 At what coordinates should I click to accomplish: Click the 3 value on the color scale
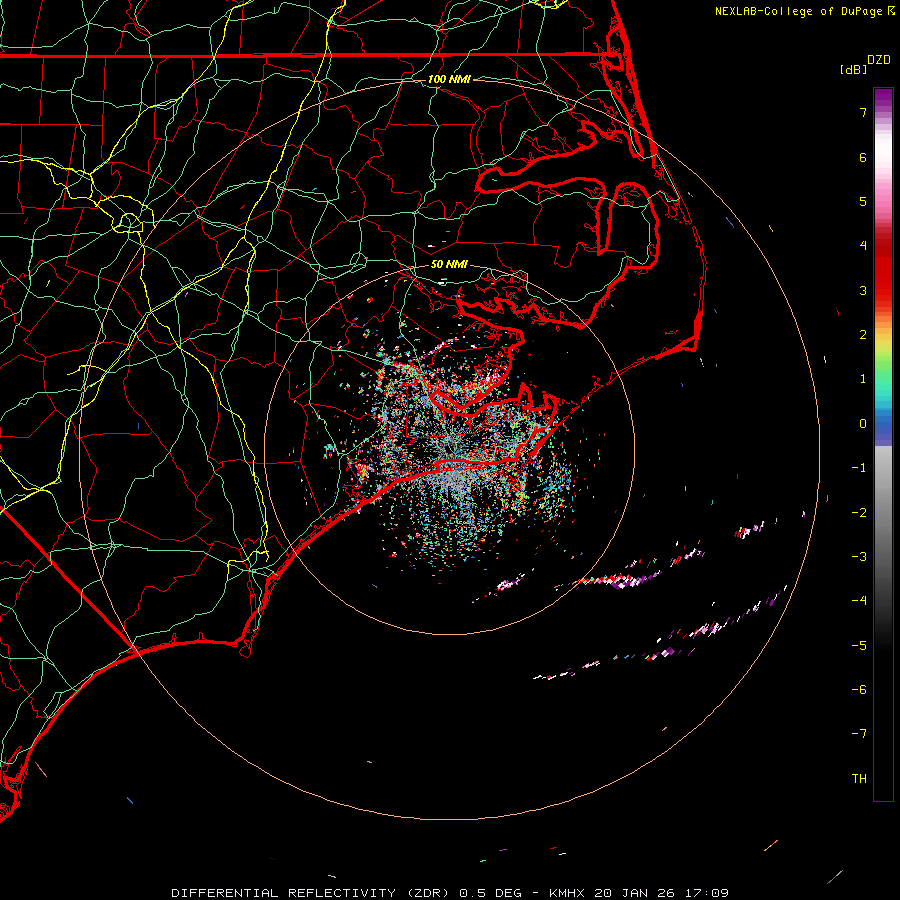(863, 290)
